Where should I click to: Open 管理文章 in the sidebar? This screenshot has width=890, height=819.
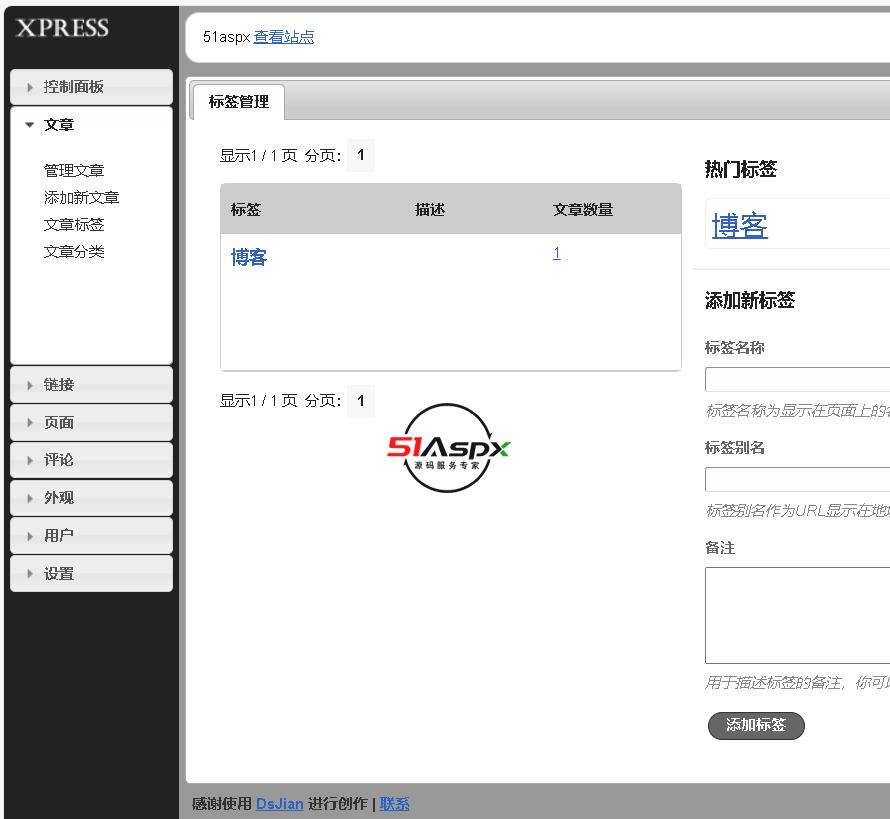pyautogui.click(x=74, y=171)
